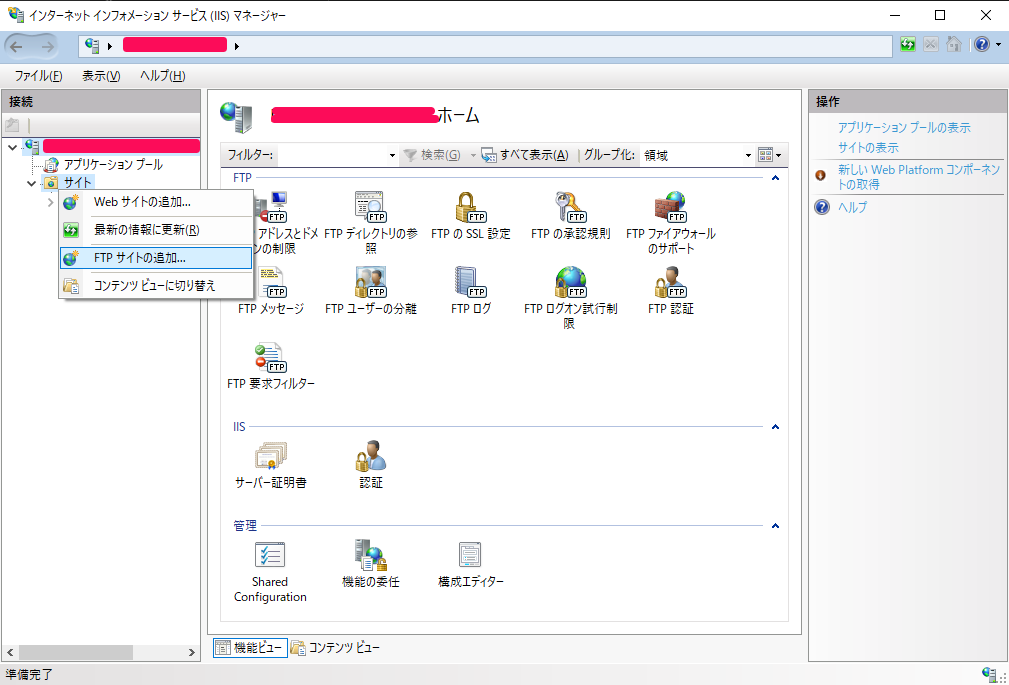Image resolution: width=1009 pixels, height=685 pixels.
Task: Open the グループ化 dropdown
Action: click(747, 154)
